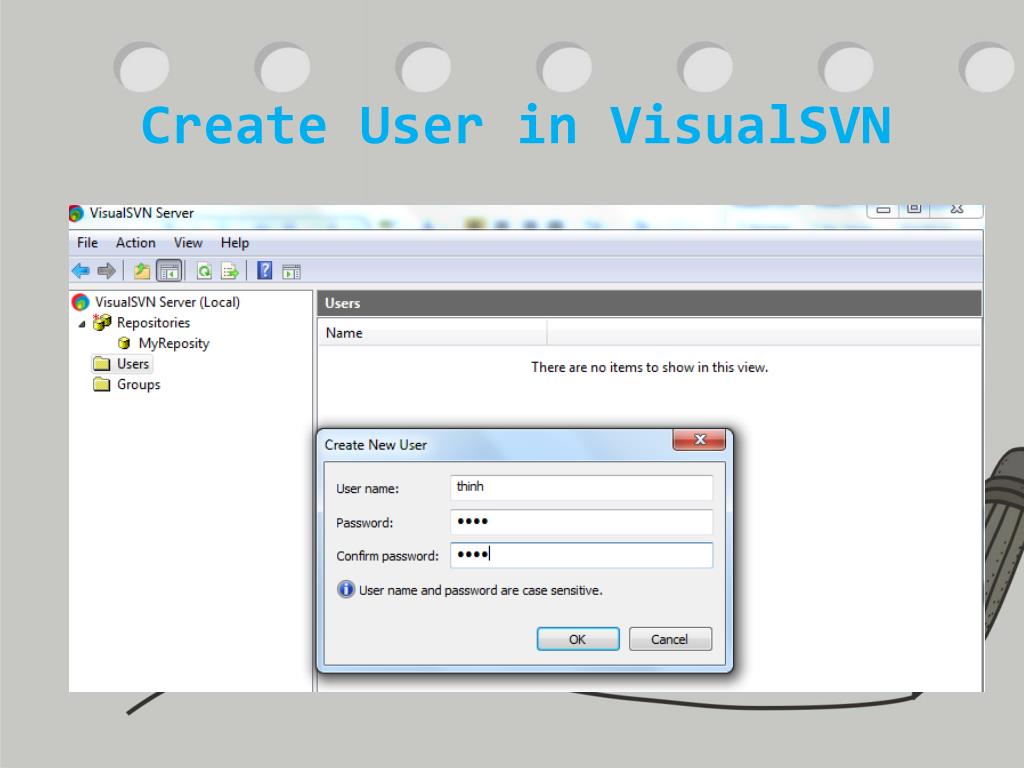Click the Back arrow toolbar icon
Viewport: 1024px width, 768px height.
click(80, 270)
